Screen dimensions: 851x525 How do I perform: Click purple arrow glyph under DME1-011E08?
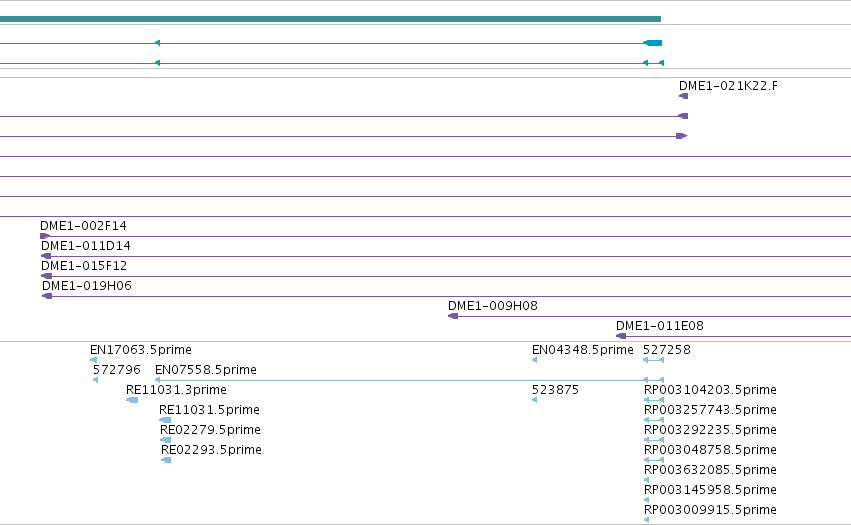621,336
